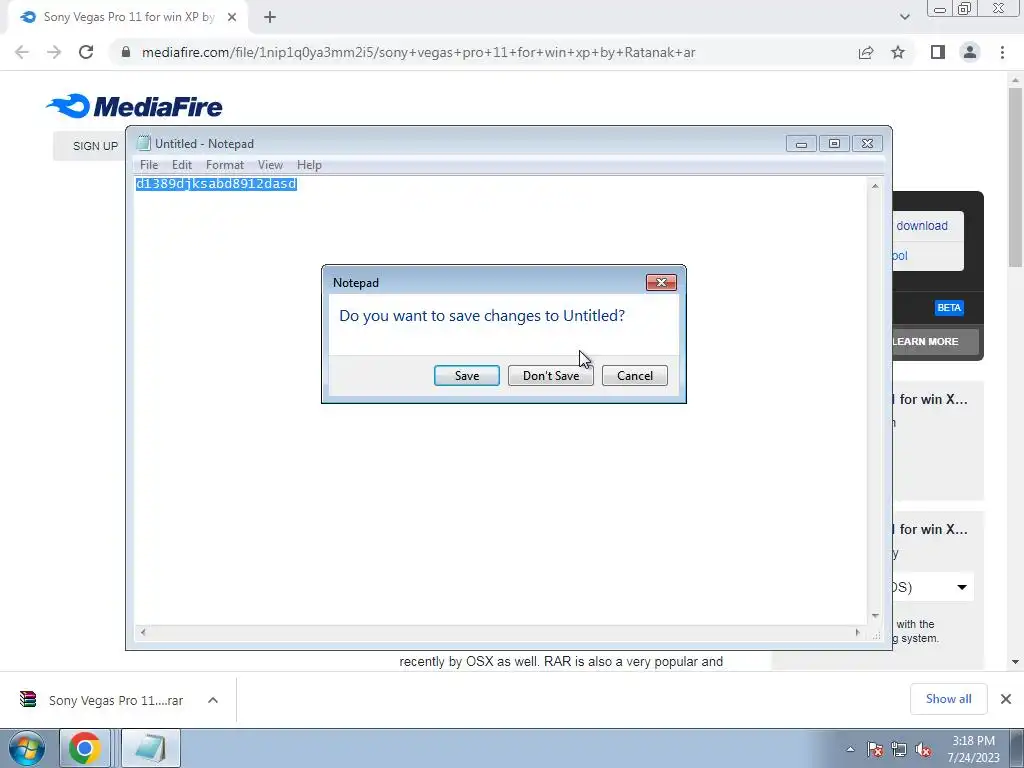Minimize the Chrome window
This screenshot has height=768, width=1024.
click(940, 9)
